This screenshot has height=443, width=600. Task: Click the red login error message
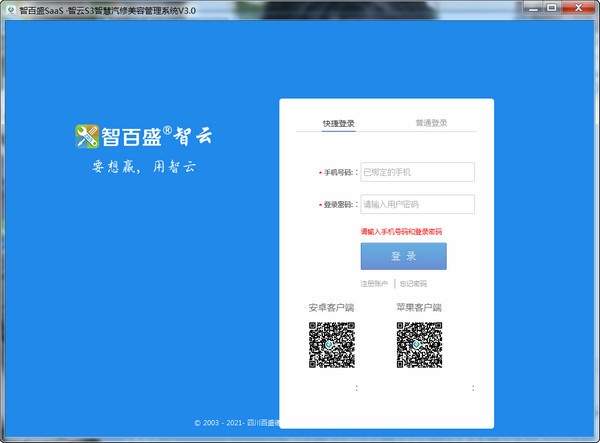coord(401,232)
